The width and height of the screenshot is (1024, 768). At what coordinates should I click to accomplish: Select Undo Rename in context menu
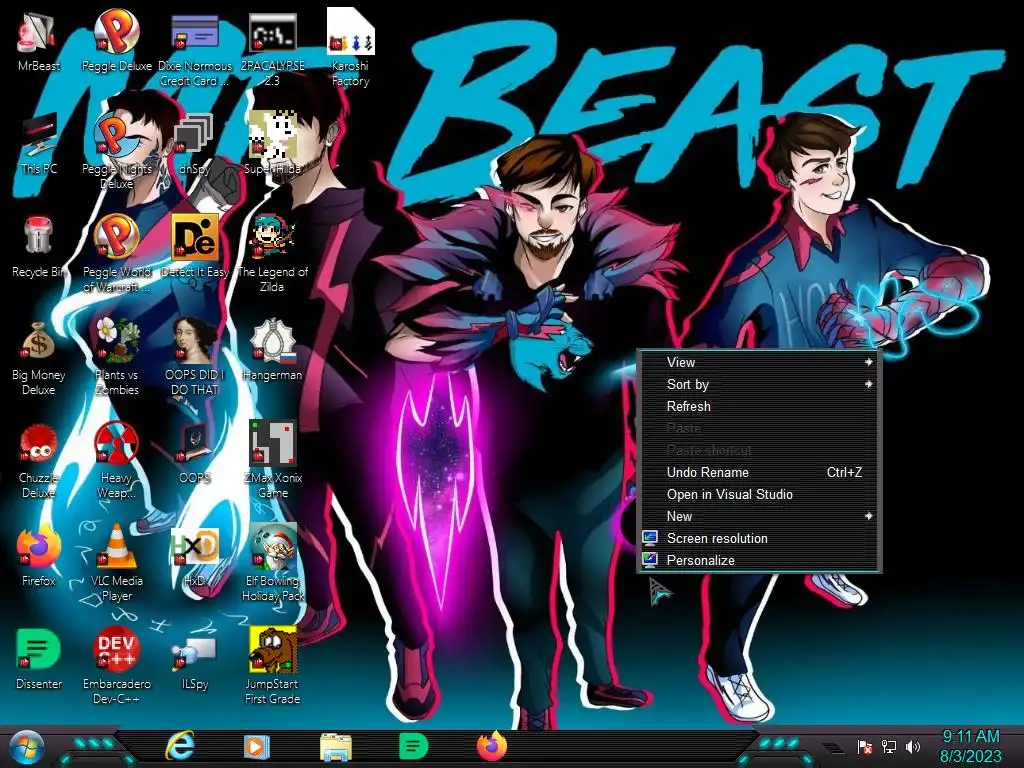point(759,472)
